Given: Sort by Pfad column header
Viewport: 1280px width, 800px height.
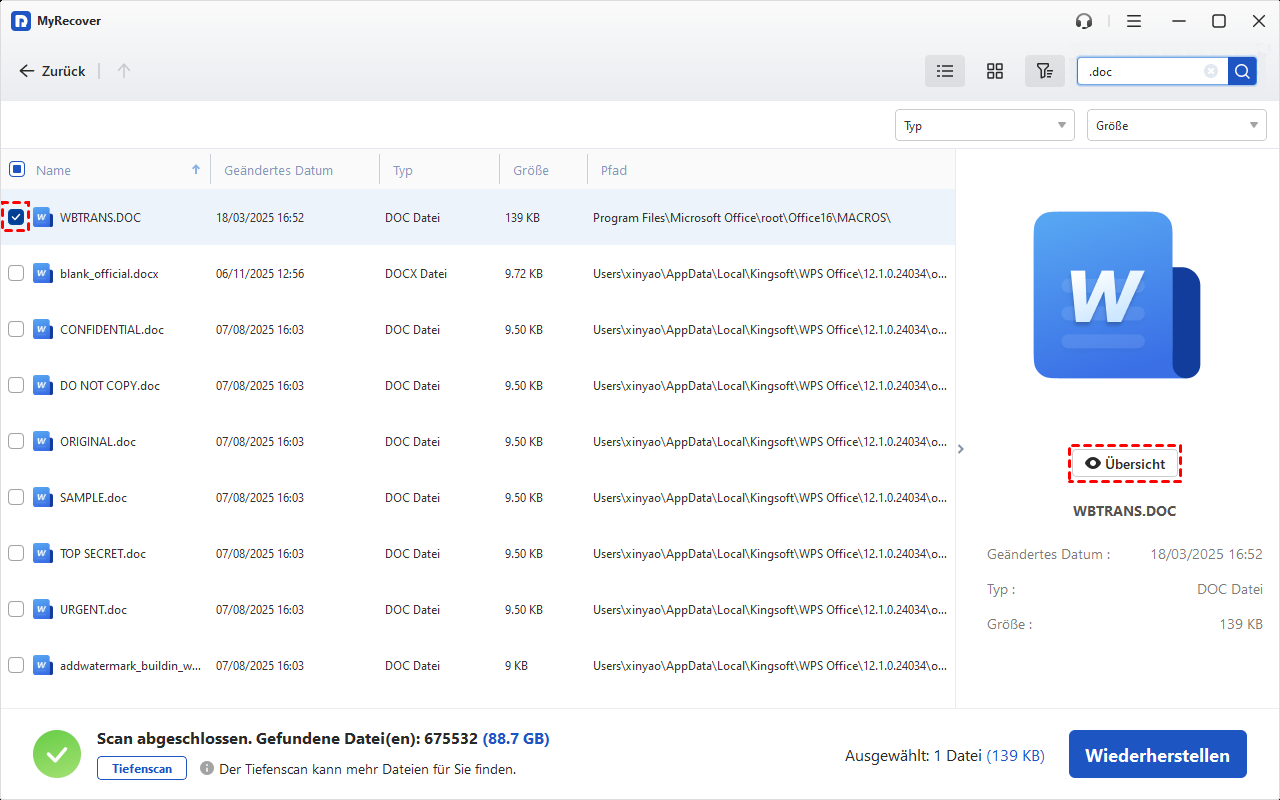Looking at the screenshot, I should point(614,170).
